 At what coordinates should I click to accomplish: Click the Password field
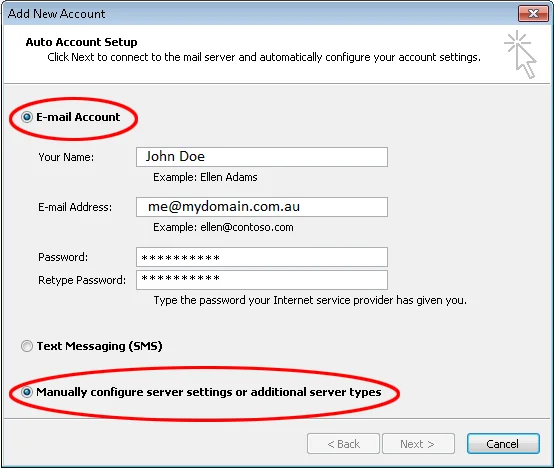pos(262,257)
